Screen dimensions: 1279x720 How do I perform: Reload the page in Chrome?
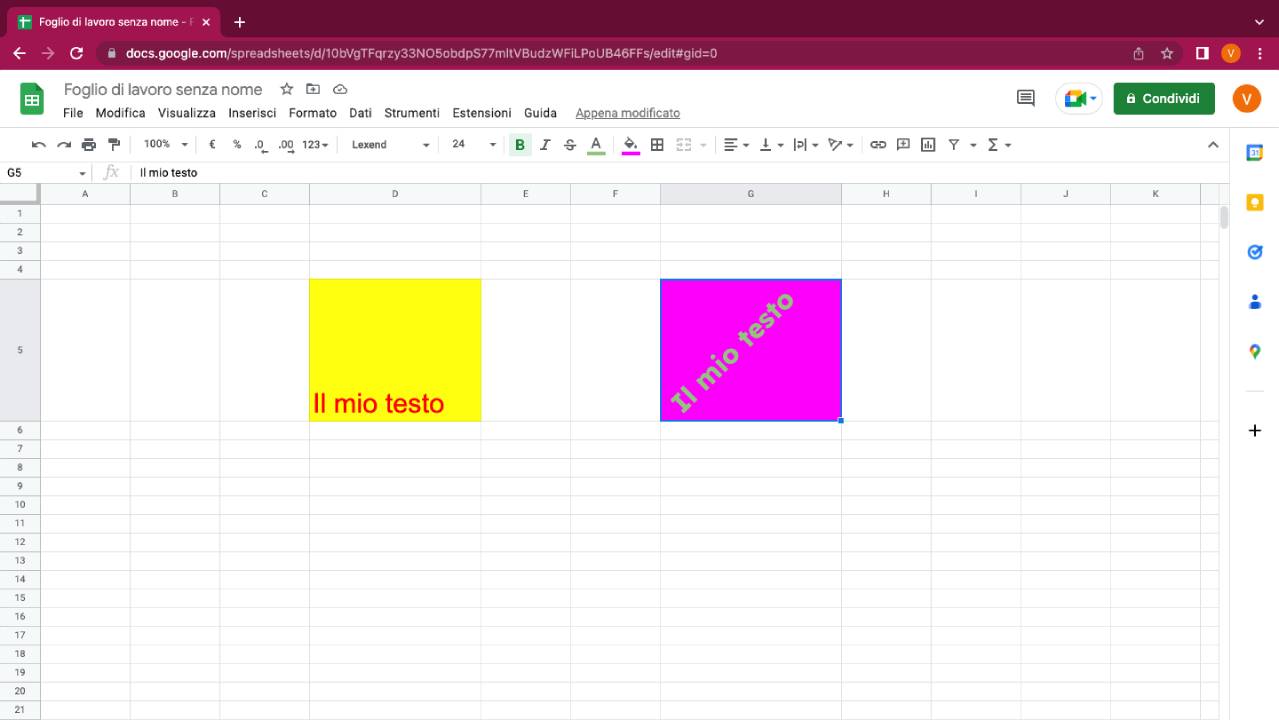(77, 53)
